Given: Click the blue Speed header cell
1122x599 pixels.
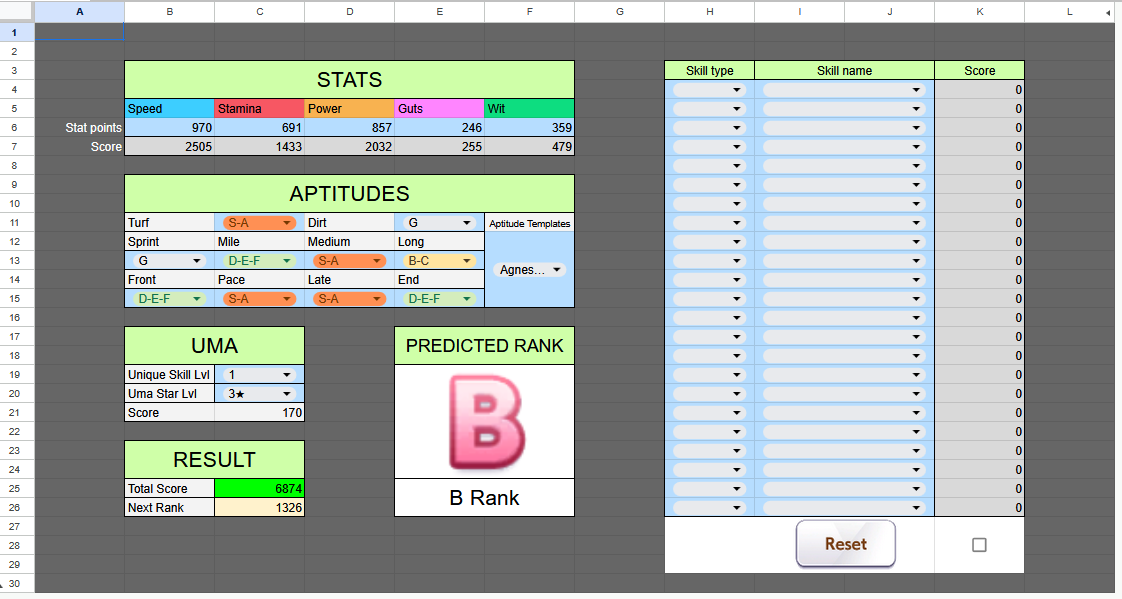Looking at the screenshot, I should click(x=170, y=108).
